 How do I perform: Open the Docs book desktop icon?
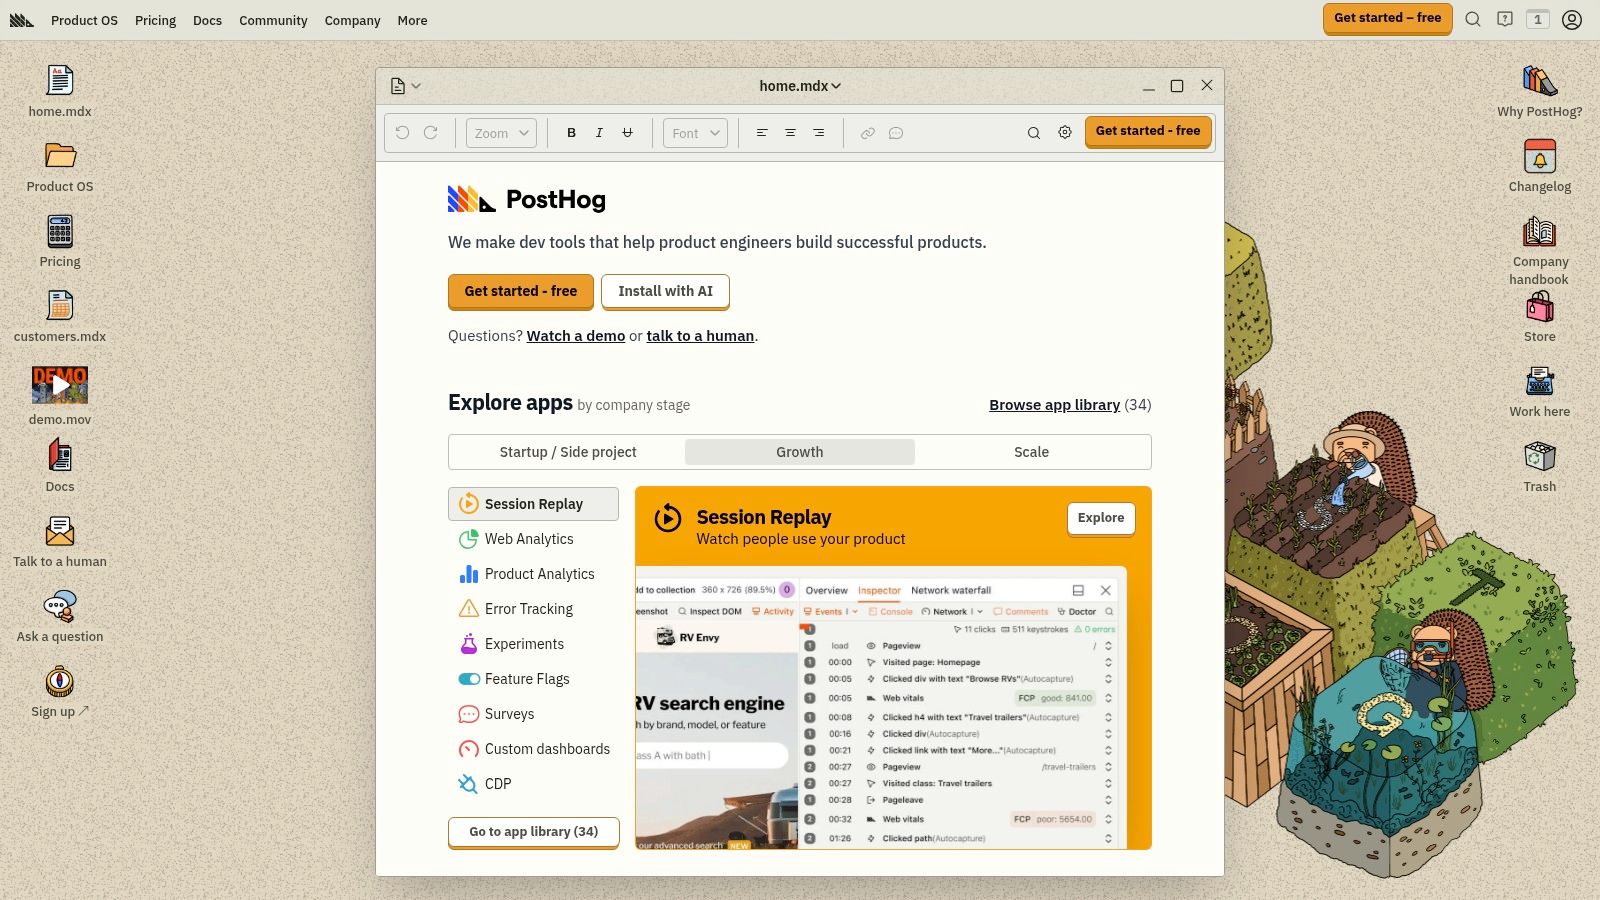(x=60, y=466)
